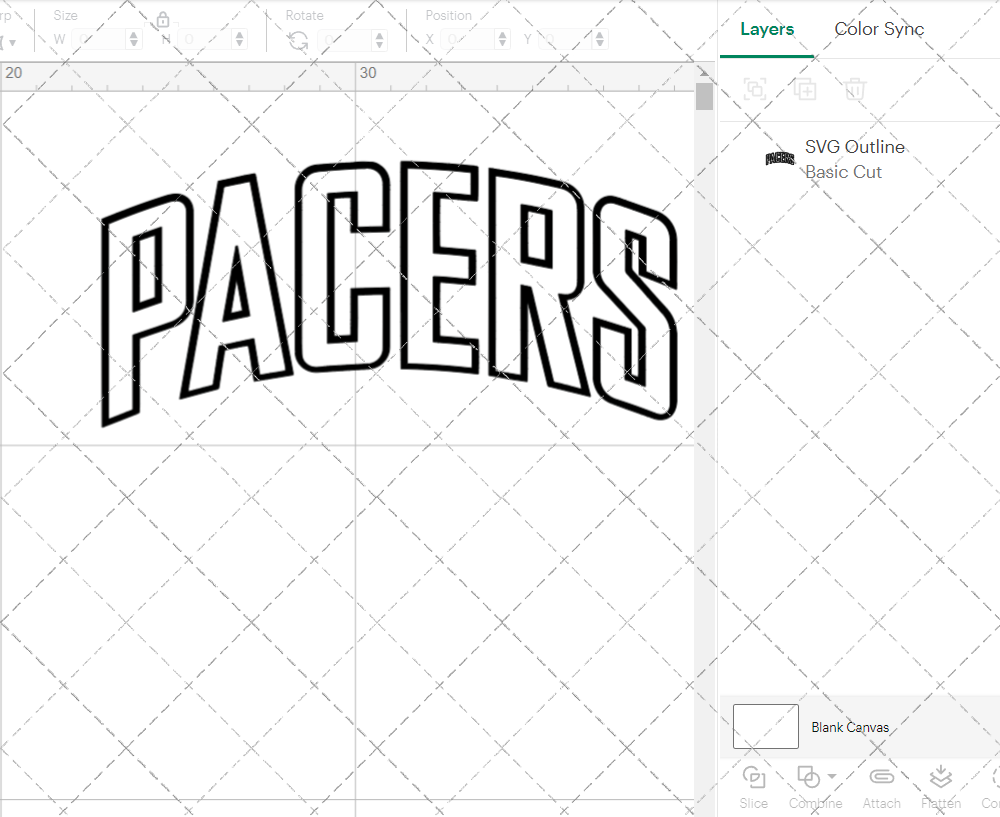Switch to the Color Sync tab

(x=879, y=29)
